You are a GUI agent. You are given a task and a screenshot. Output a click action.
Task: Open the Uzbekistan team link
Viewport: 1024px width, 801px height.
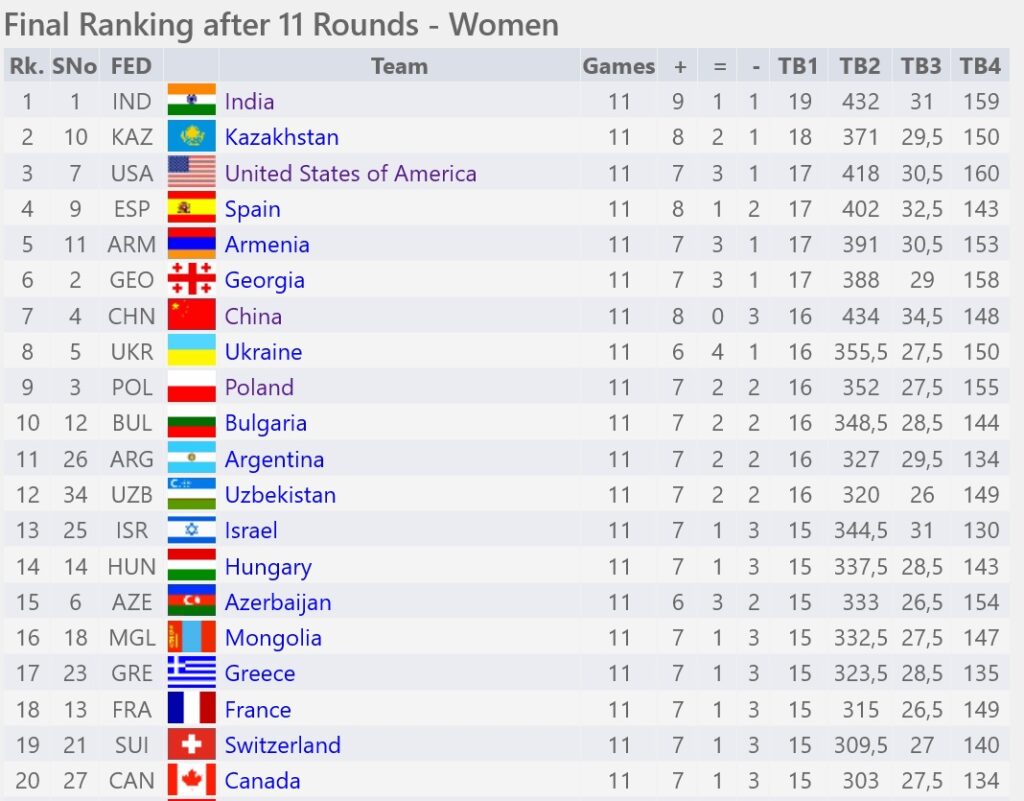pos(280,495)
